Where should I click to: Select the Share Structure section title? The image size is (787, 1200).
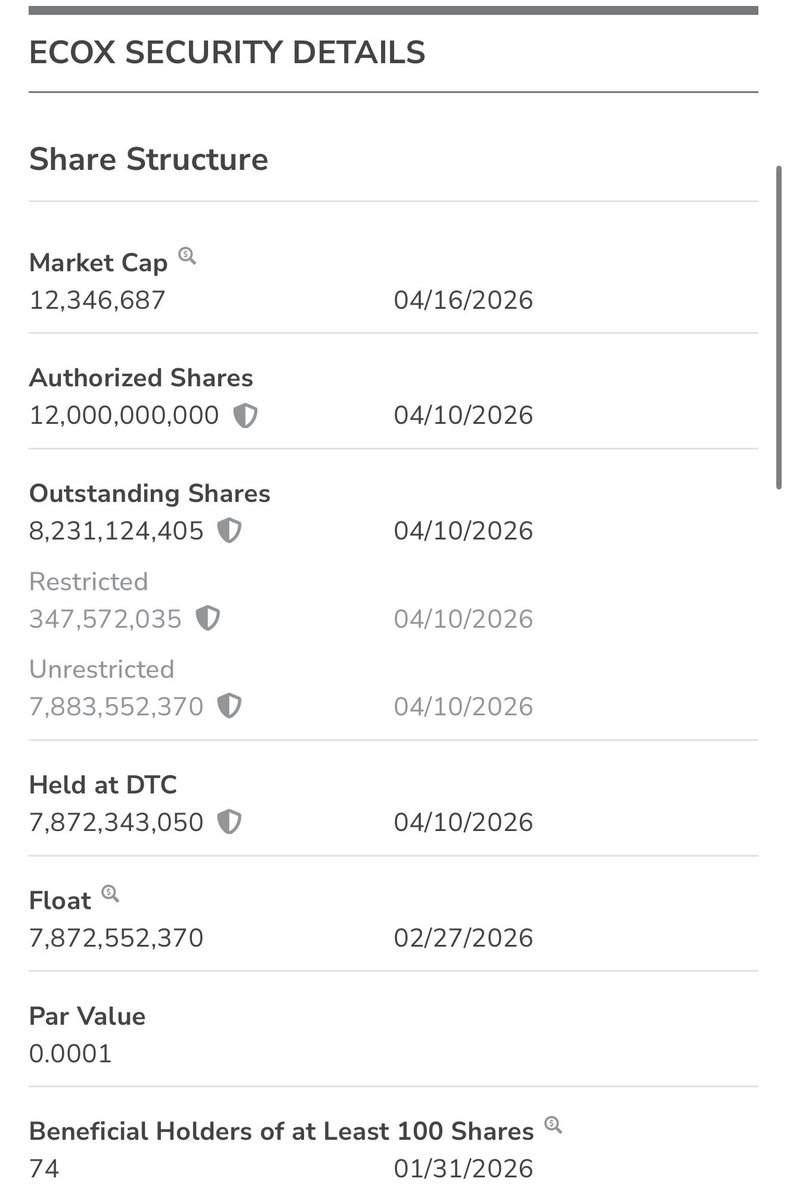[149, 159]
